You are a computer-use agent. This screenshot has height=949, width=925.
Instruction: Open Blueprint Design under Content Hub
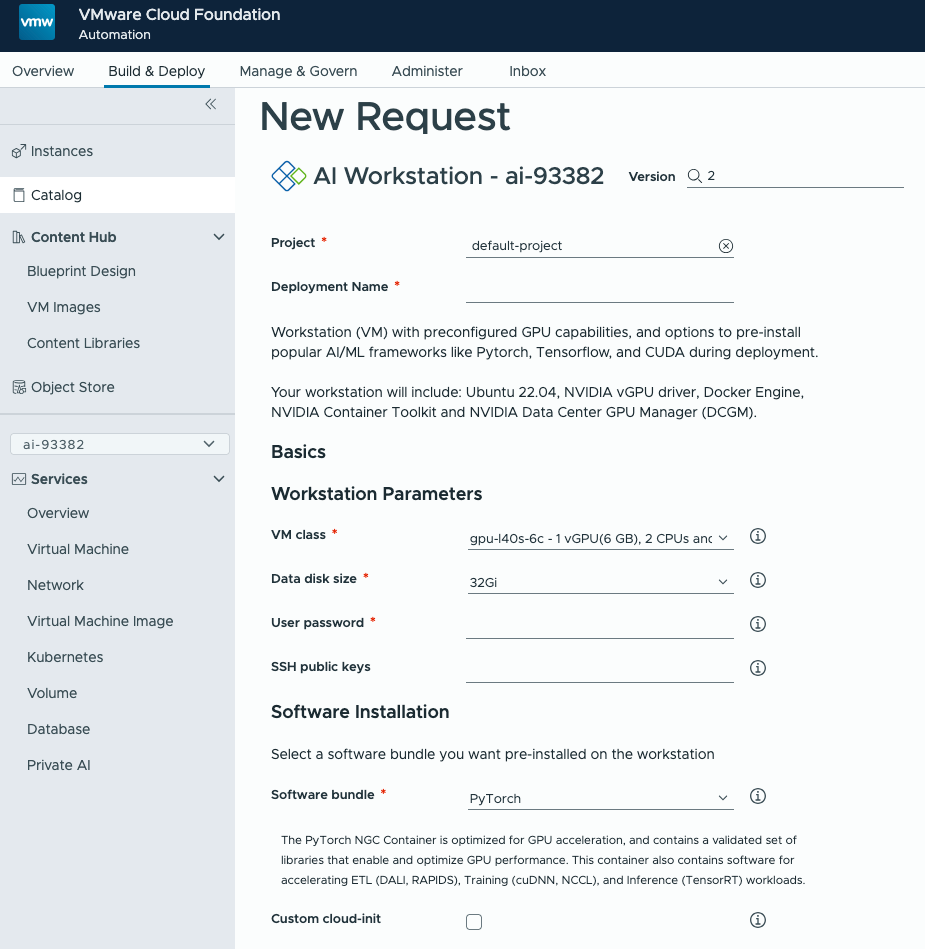(x=81, y=271)
